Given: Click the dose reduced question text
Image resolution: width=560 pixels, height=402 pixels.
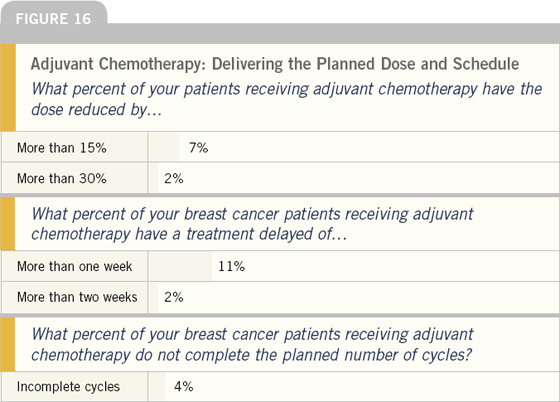Looking at the screenshot, I should click(x=286, y=99).
